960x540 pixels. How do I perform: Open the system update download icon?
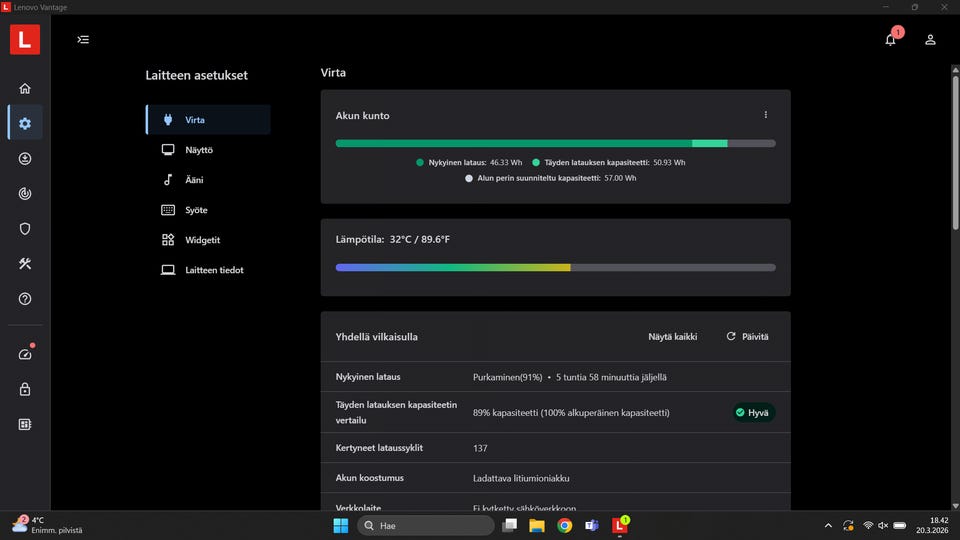(x=25, y=158)
